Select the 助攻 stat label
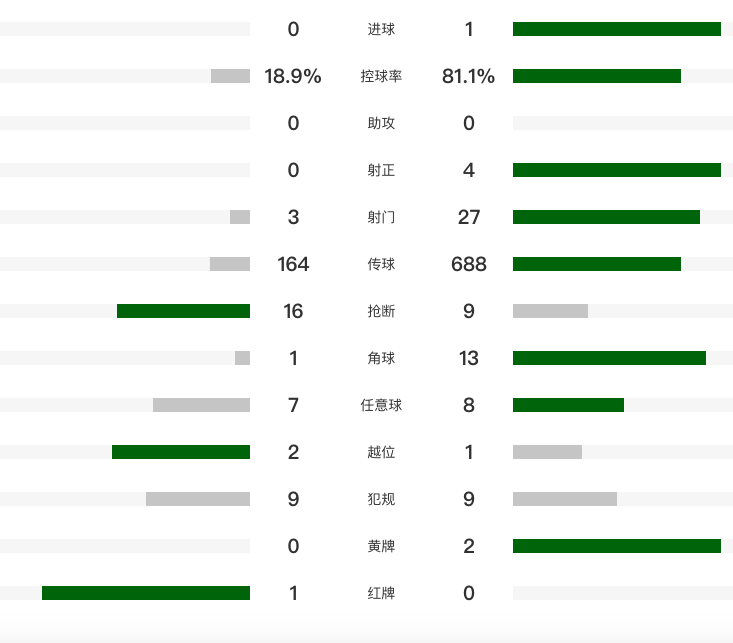 (x=381, y=123)
